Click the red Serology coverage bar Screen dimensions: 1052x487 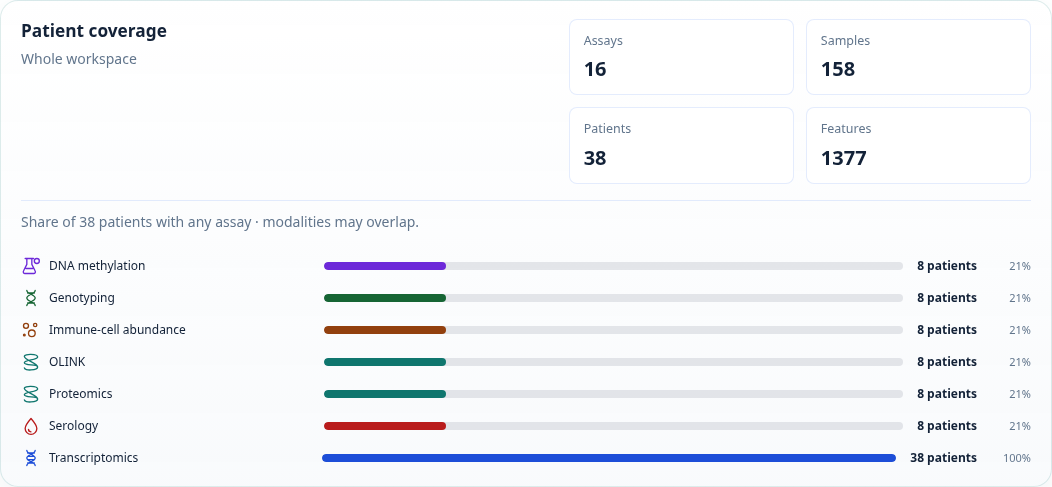click(385, 426)
